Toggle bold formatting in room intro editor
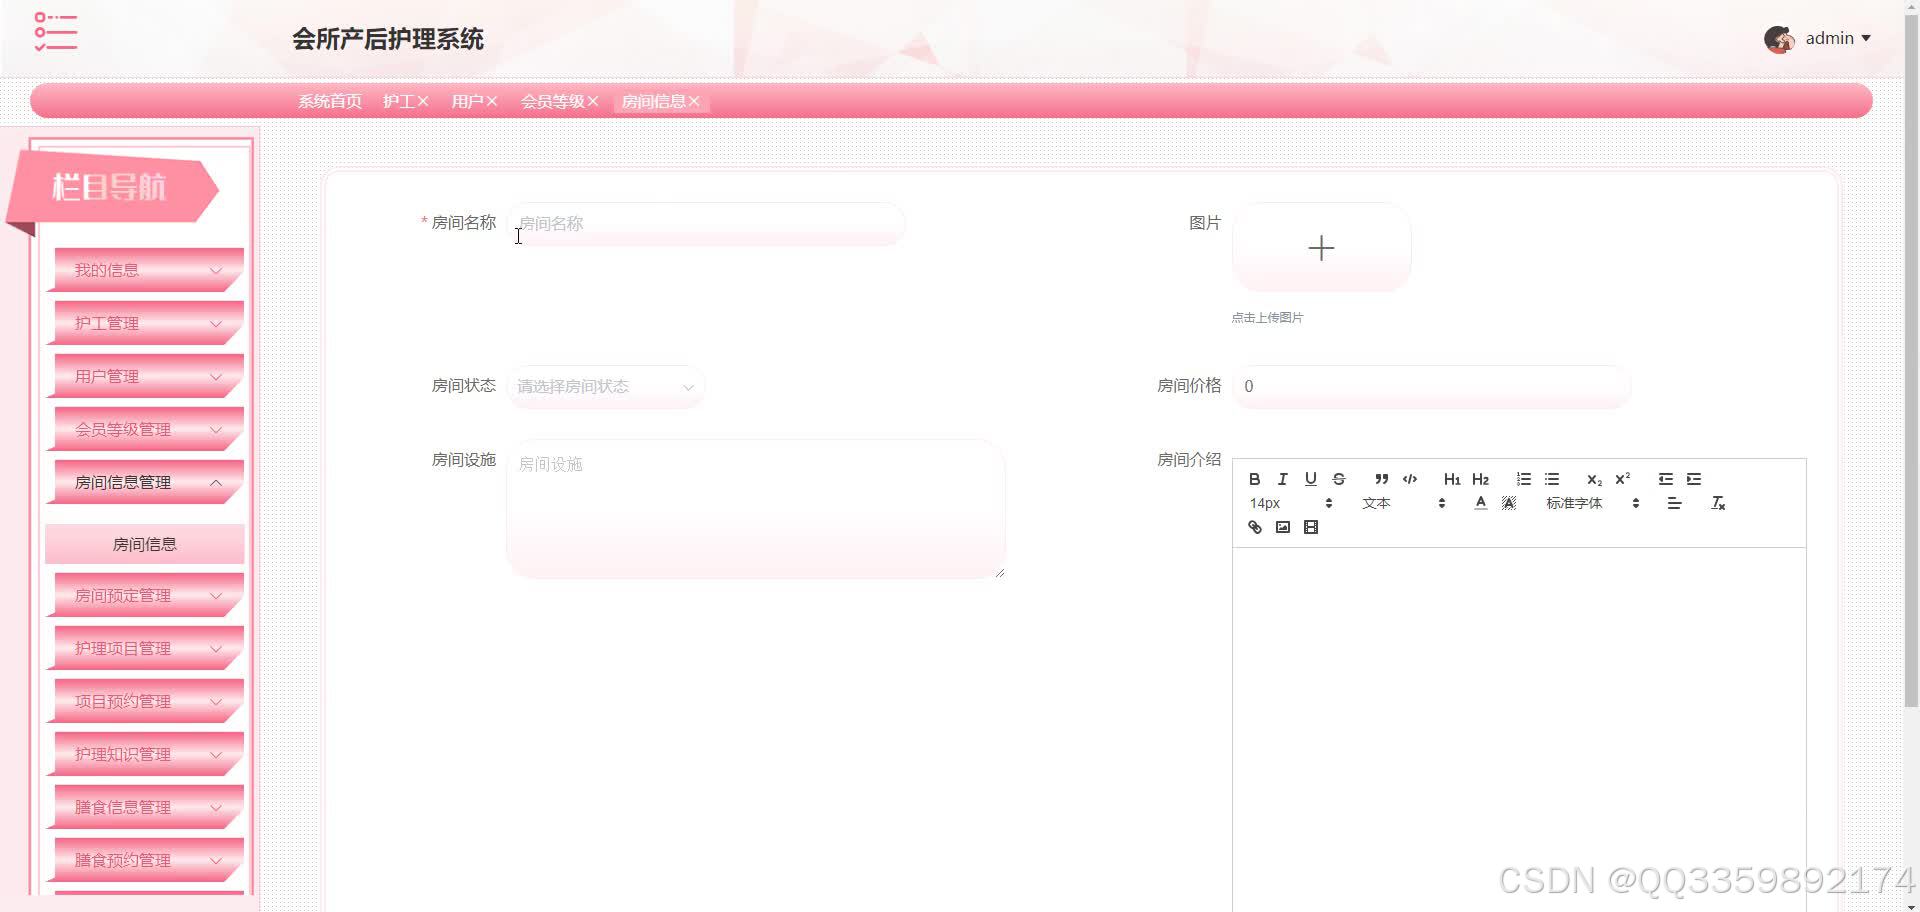This screenshot has width=1920, height=912. [x=1254, y=479]
